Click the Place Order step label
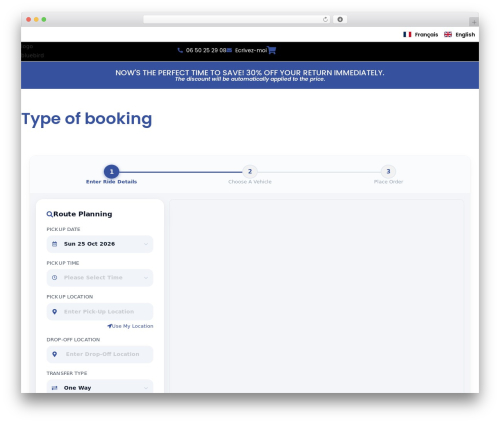This screenshot has height=423, width=500. click(x=388, y=182)
